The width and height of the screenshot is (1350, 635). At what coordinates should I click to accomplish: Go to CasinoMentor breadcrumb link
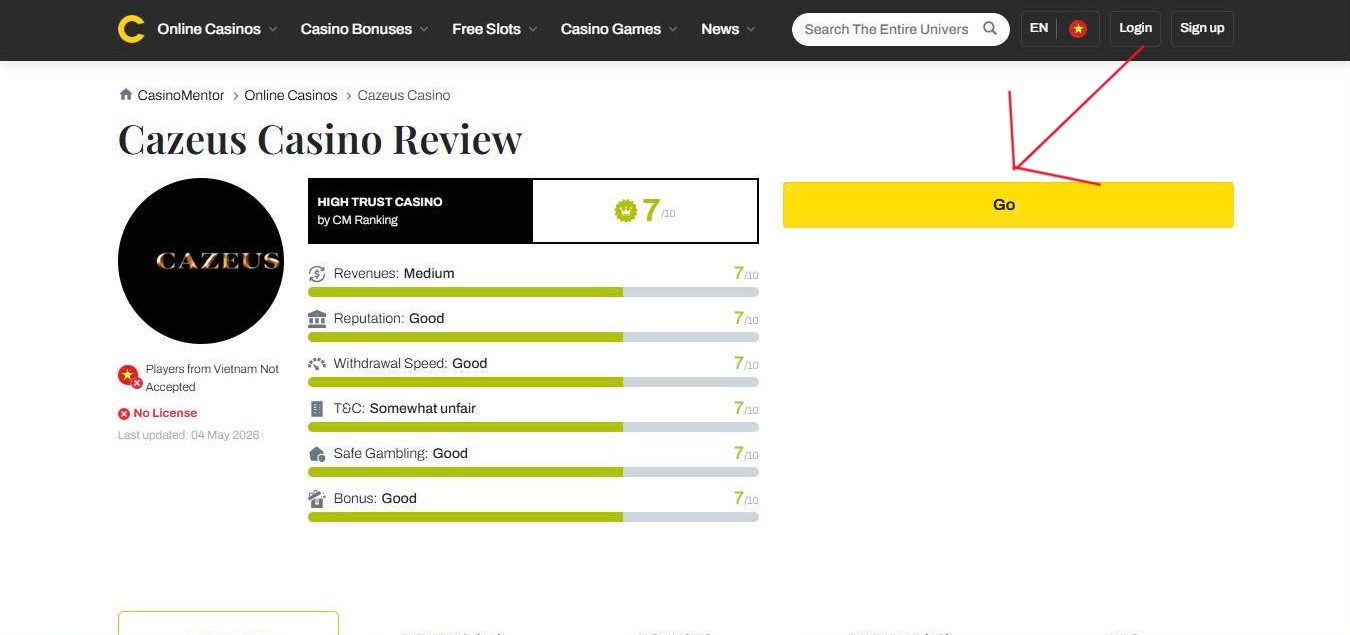point(181,95)
